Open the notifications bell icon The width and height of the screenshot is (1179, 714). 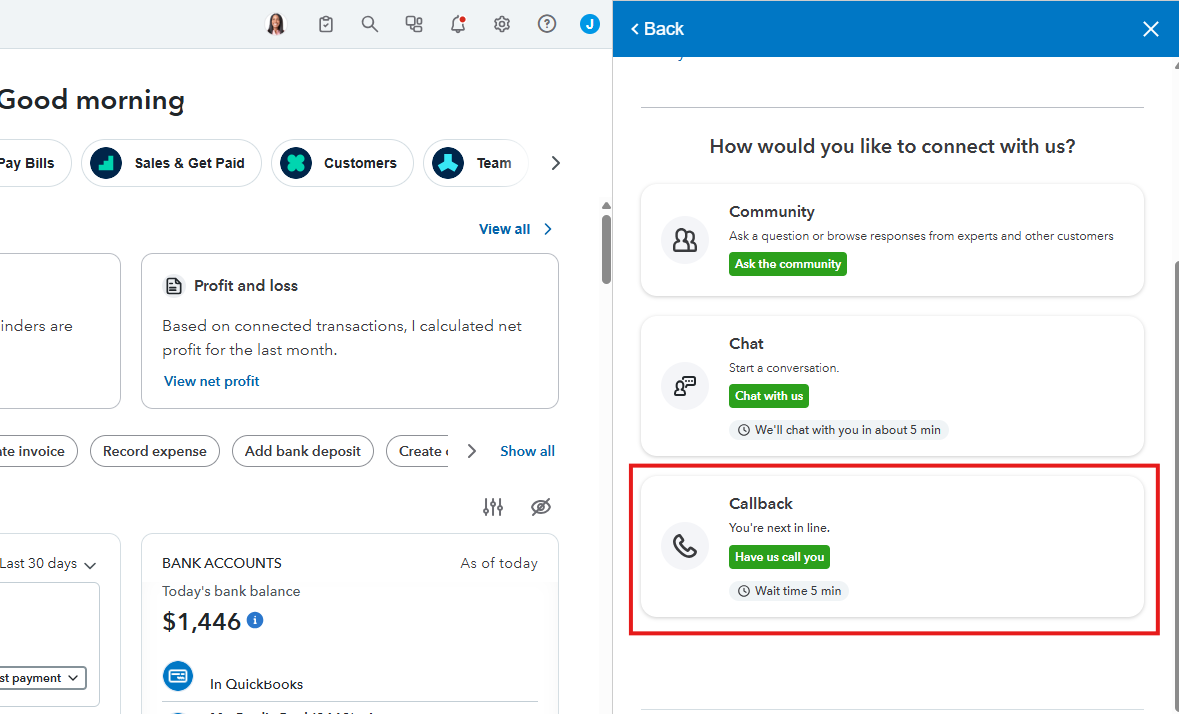point(458,25)
